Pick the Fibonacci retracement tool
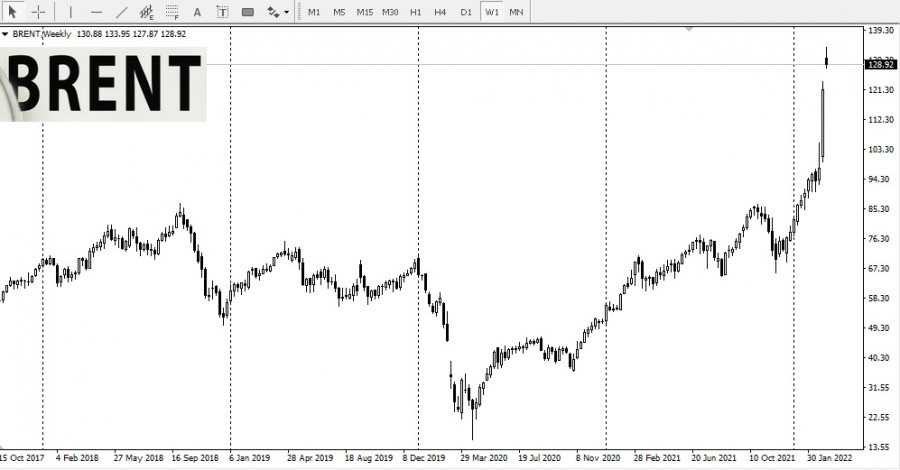Image resolution: width=900 pixels, height=470 pixels. [x=172, y=11]
